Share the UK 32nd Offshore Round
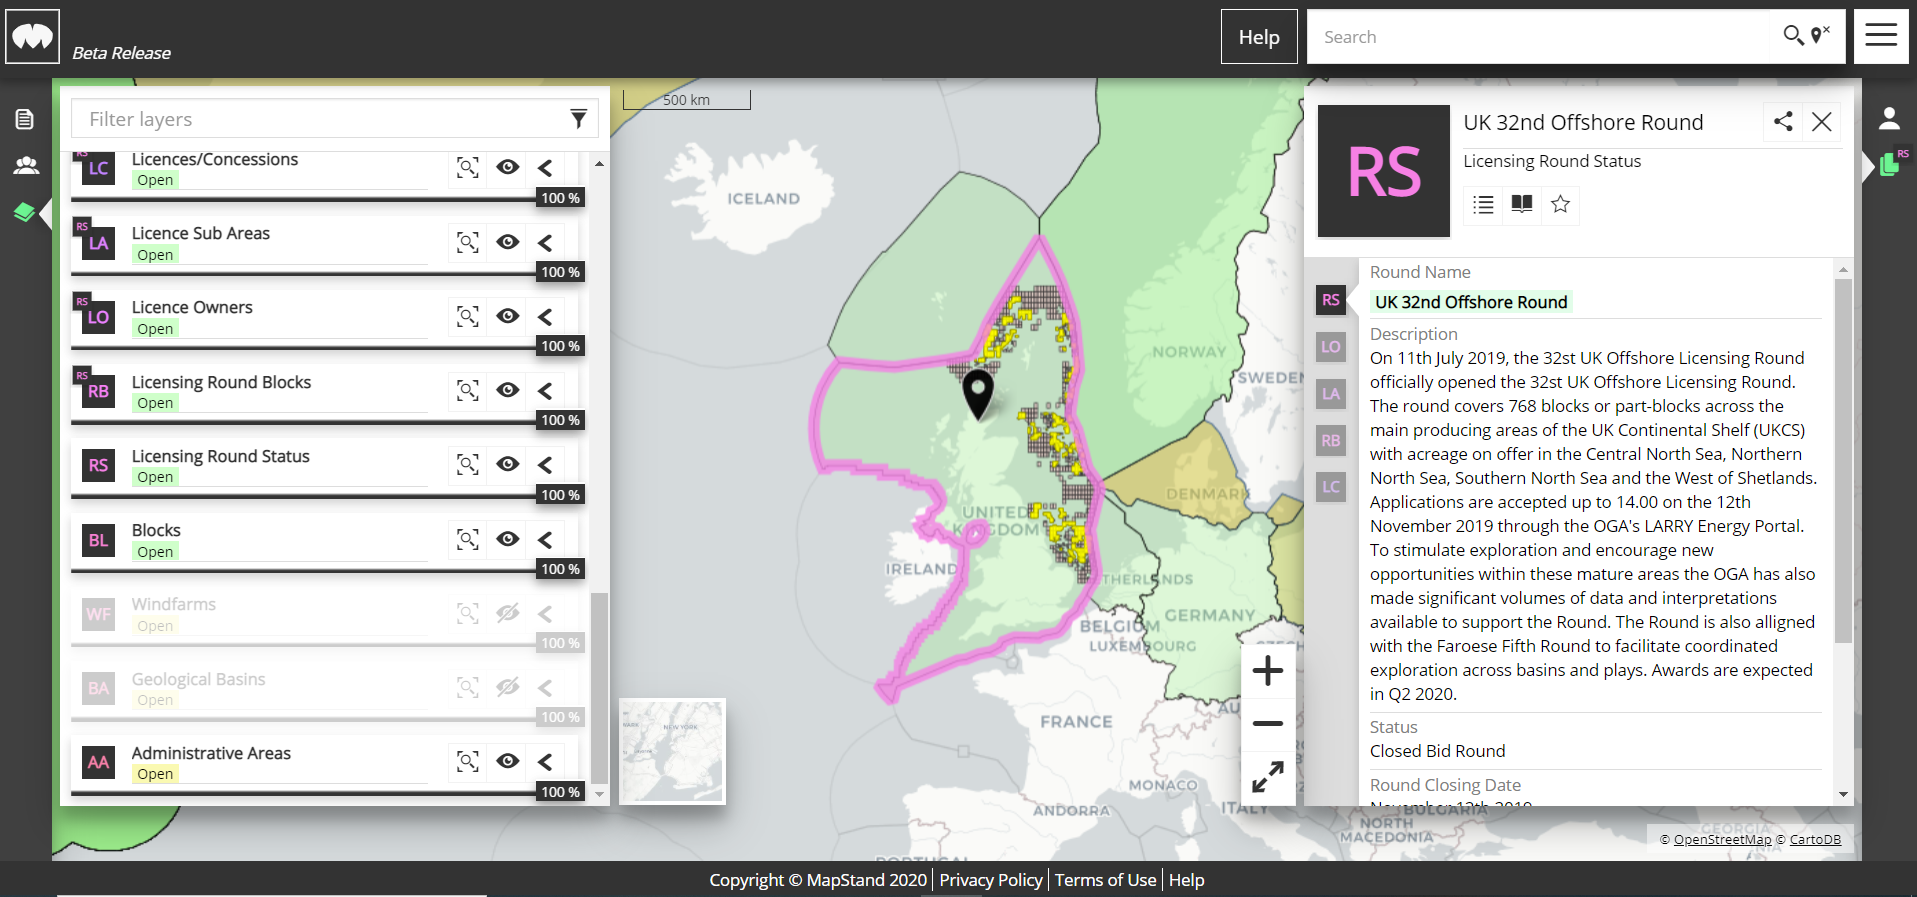The image size is (1917, 897). (x=1783, y=122)
